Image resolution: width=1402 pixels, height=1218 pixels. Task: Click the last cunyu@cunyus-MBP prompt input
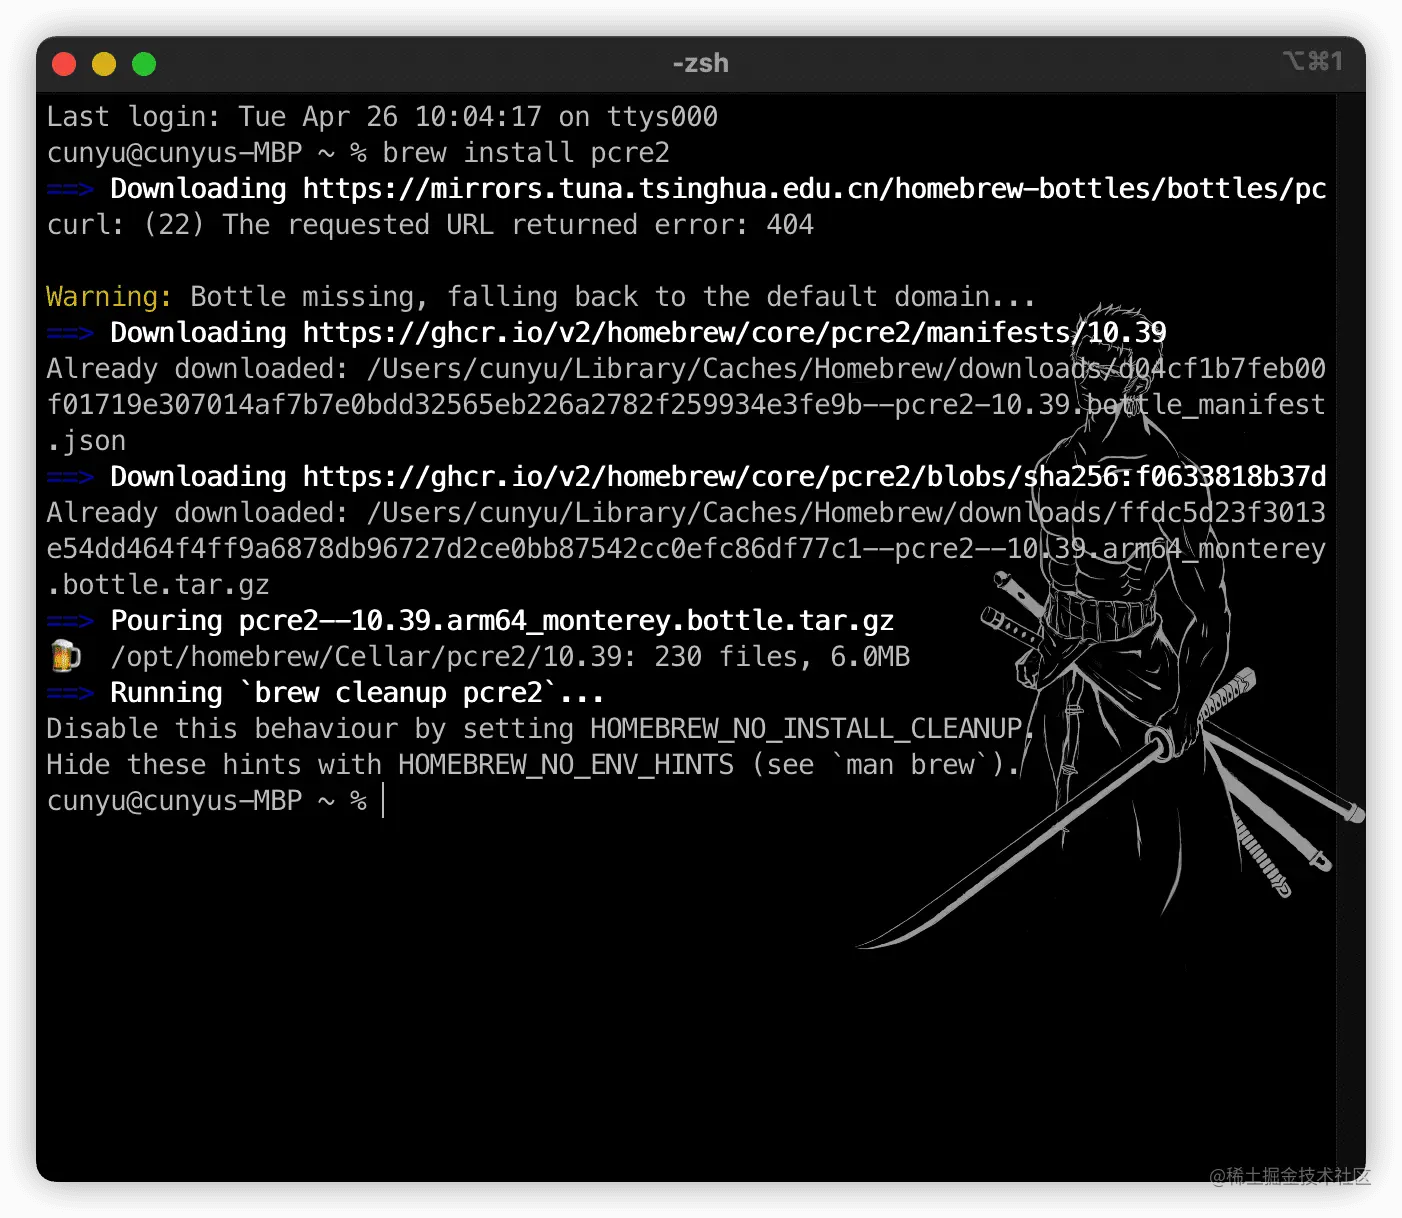pyautogui.click(x=384, y=801)
